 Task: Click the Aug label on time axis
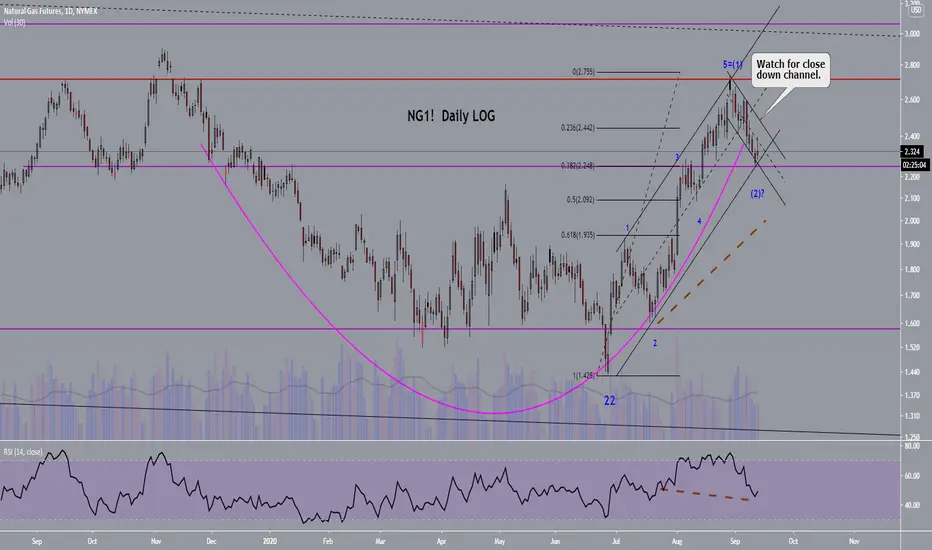[x=676, y=541]
